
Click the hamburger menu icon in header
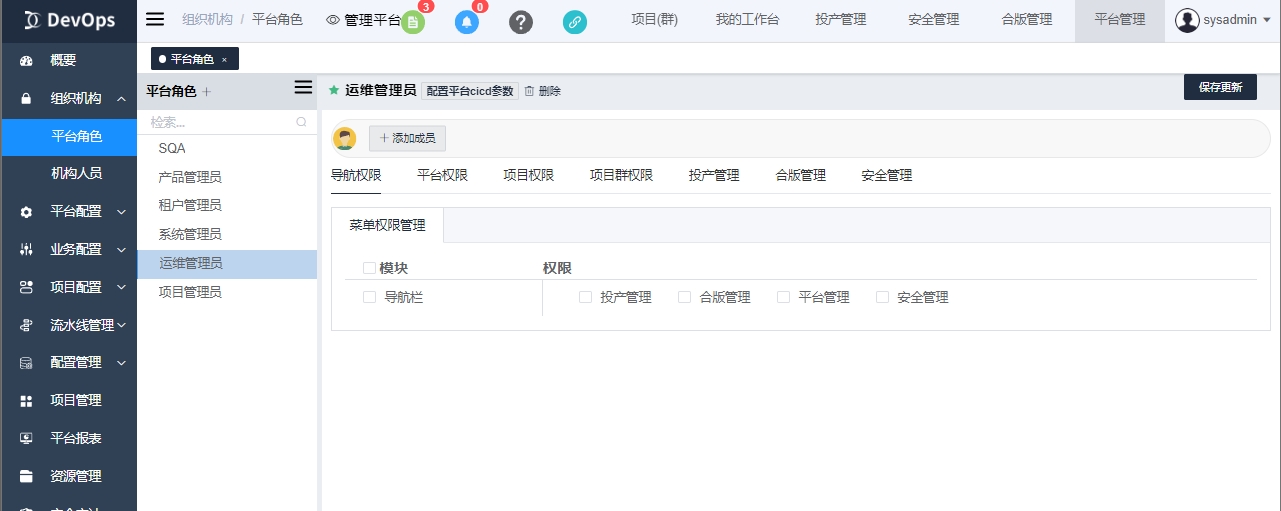(155, 19)
